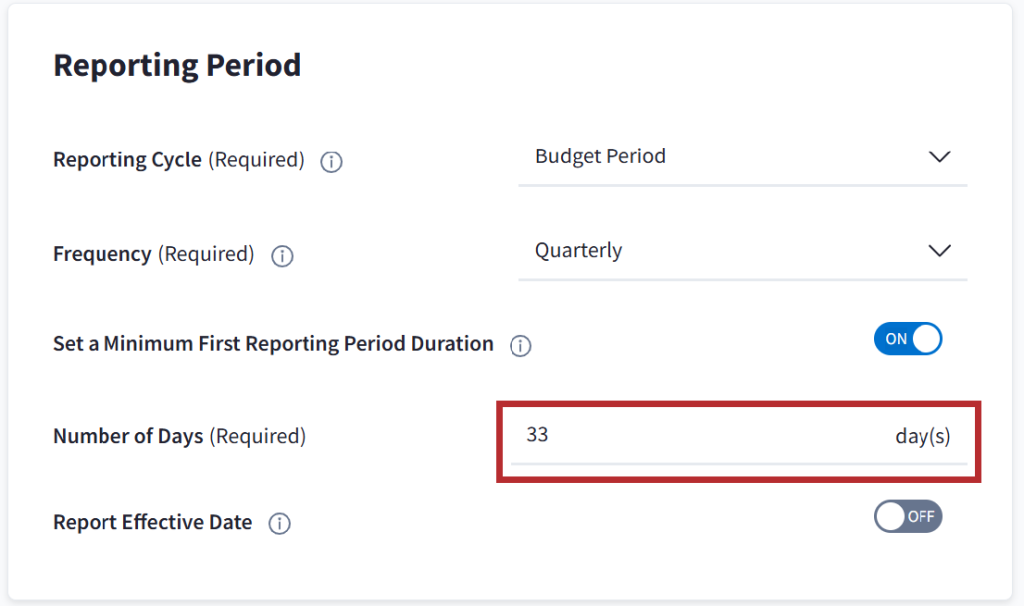The image size is (1024, 606).
Task: Click the chevron arrow on Reporting Cycle dropdown
Action: [939, 157]
